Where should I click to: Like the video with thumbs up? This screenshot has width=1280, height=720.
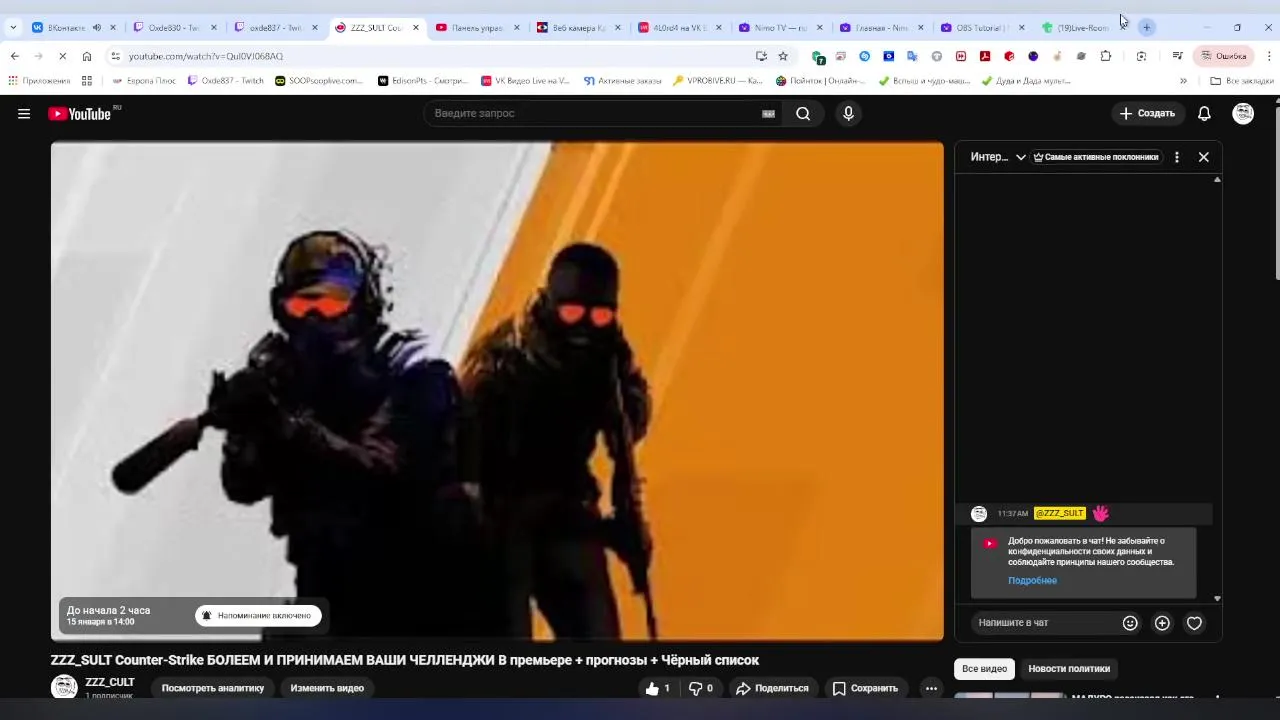(657, 688)
